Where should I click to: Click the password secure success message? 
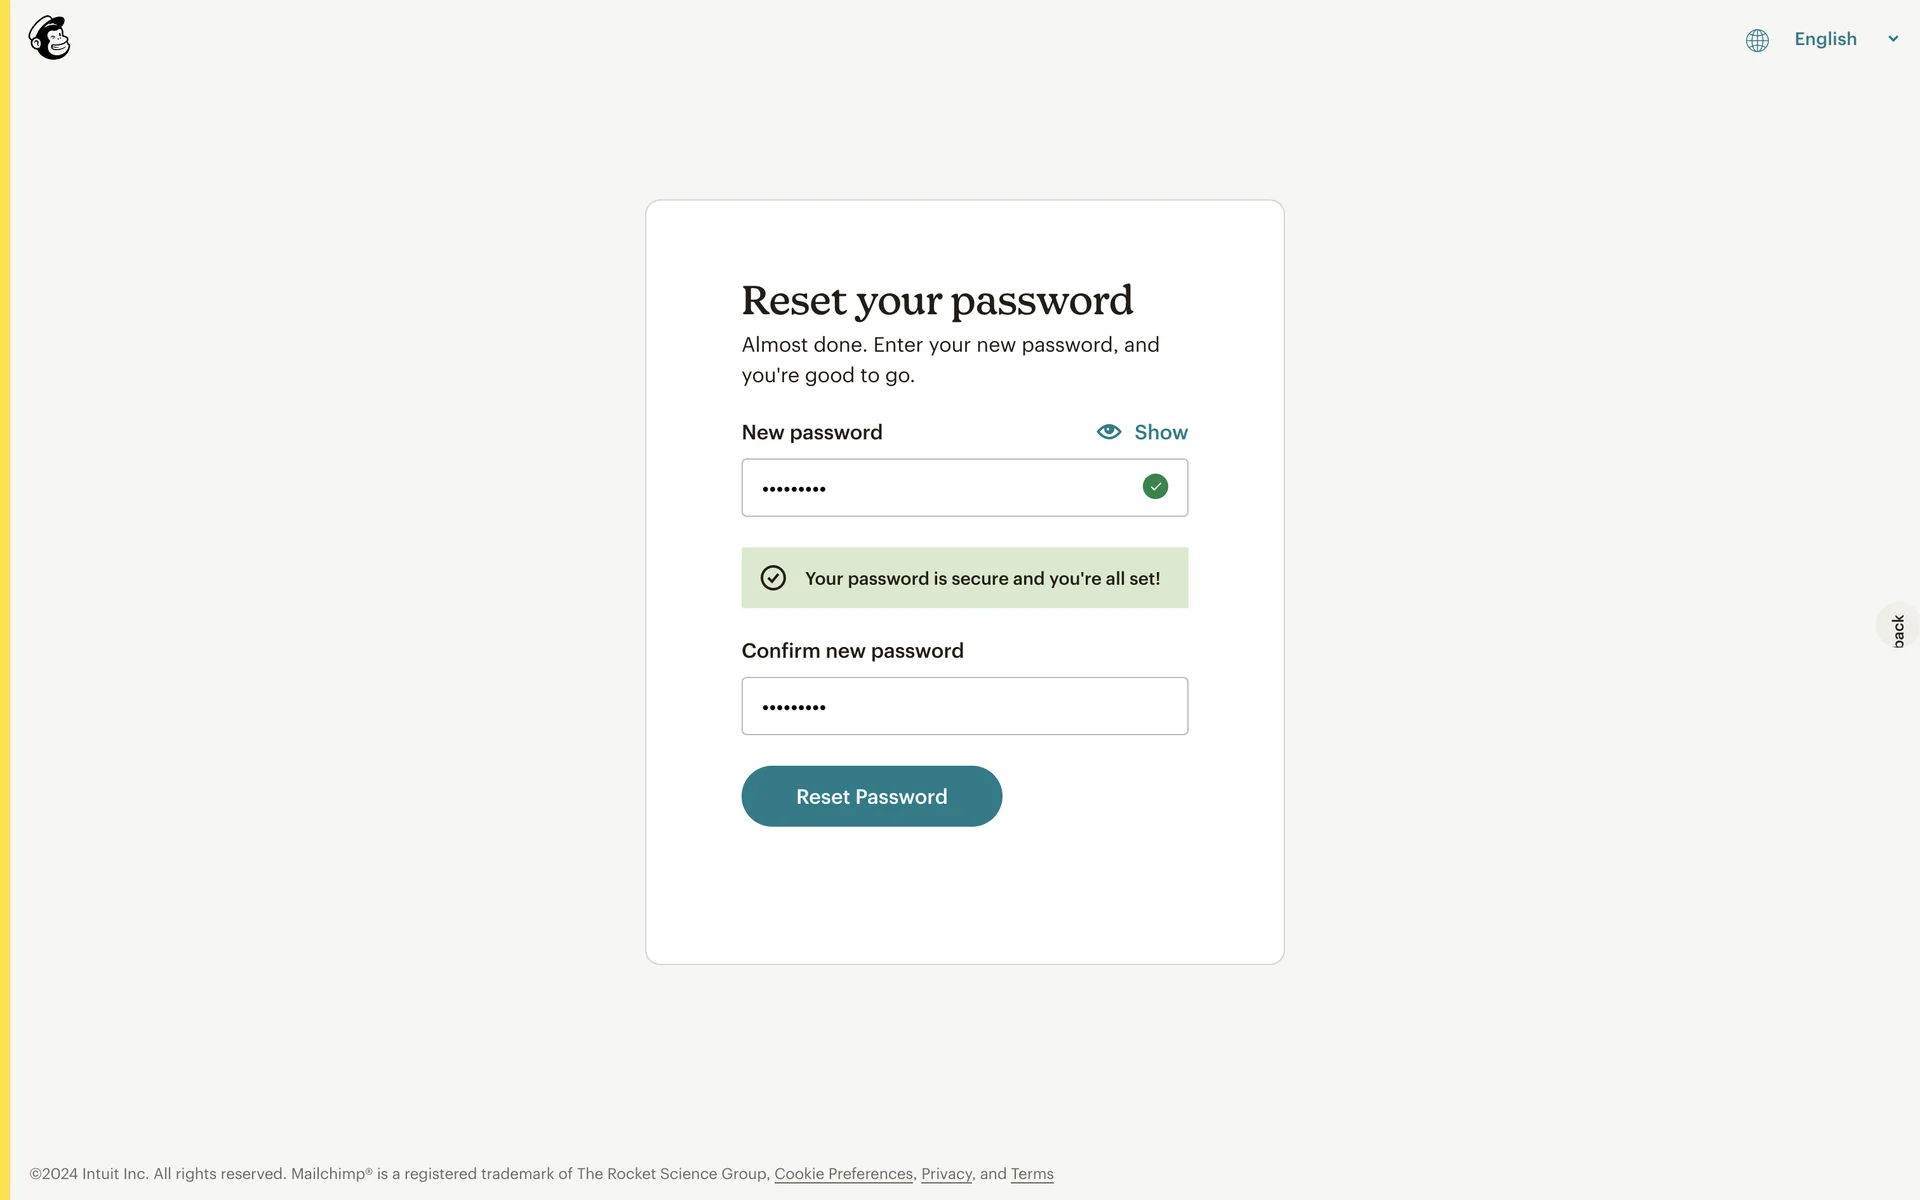(x=982, y=579)
